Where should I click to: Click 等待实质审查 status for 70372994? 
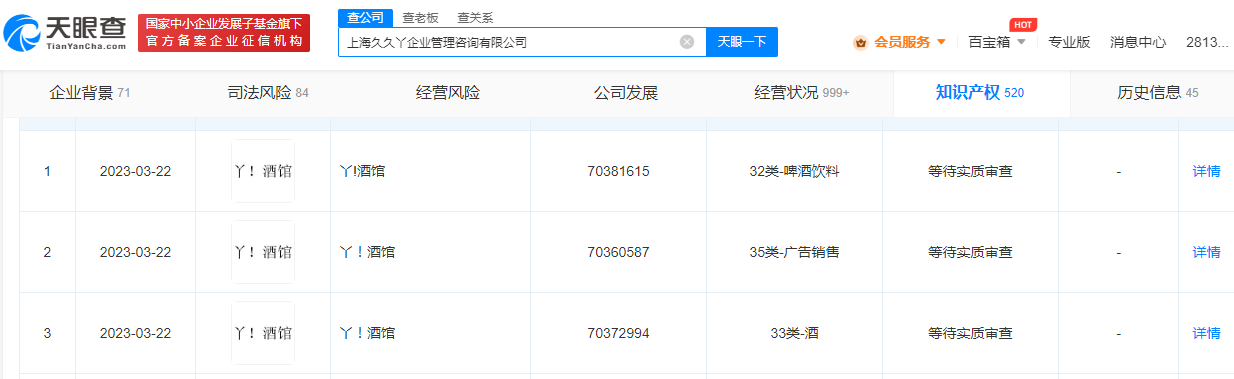click(x=970, y=333)
